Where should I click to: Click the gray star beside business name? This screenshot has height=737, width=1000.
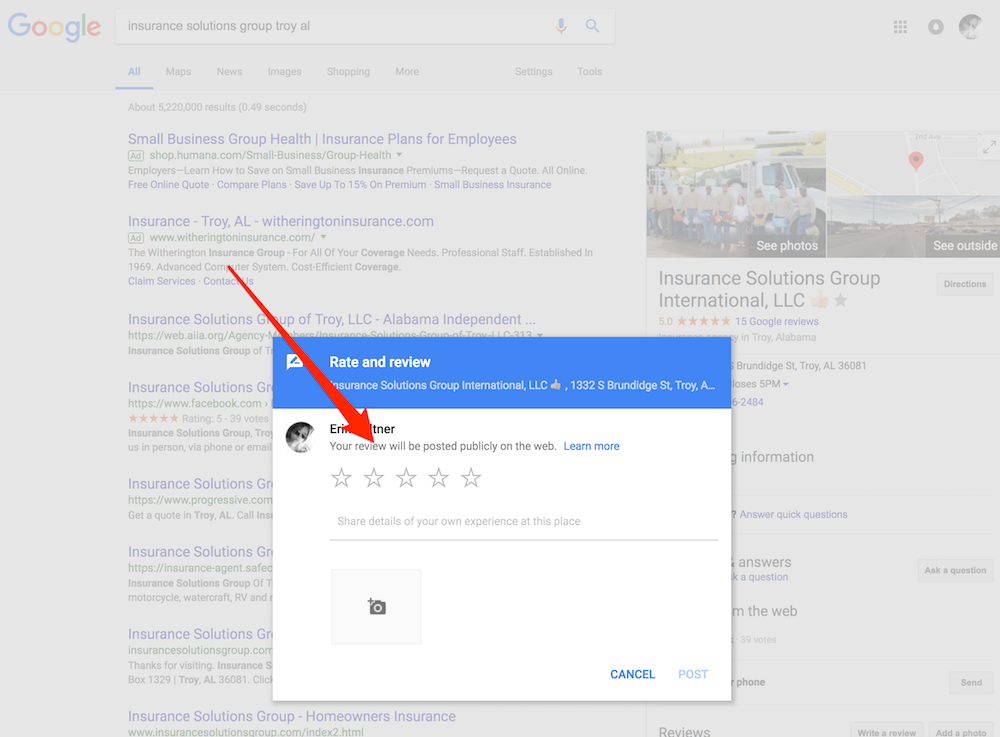point(841,300)
